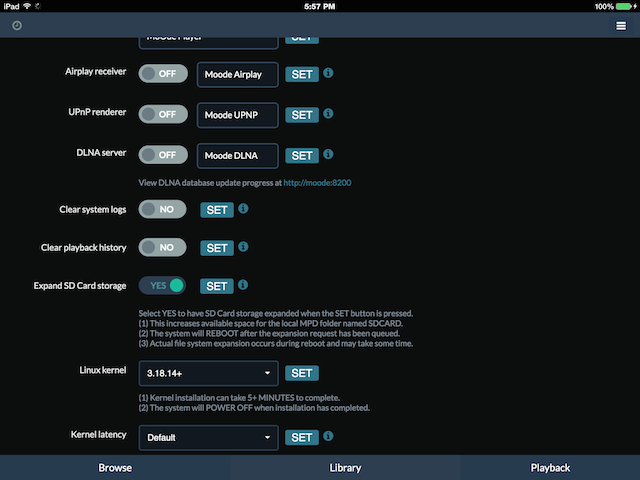This screenshot has width=640, height=480.
Task: Switch to the Playback tab
Action: click(x=550, y=468)
